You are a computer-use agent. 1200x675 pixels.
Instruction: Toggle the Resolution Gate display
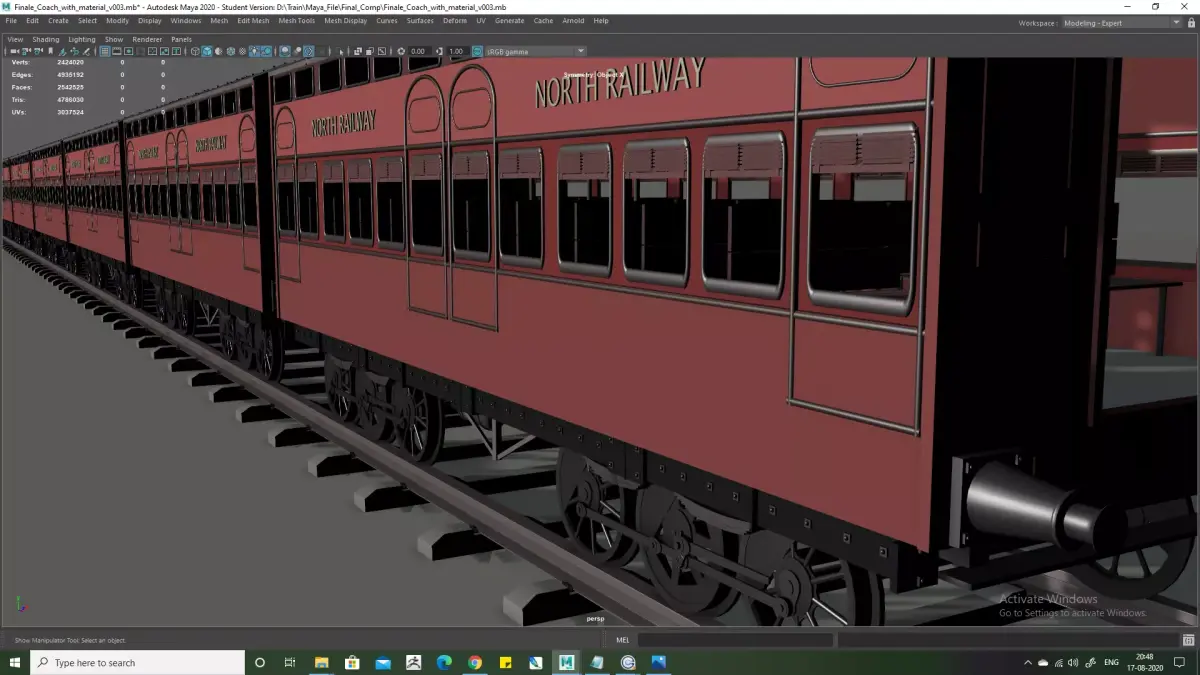pyautogui.click(x=128, y=51)
